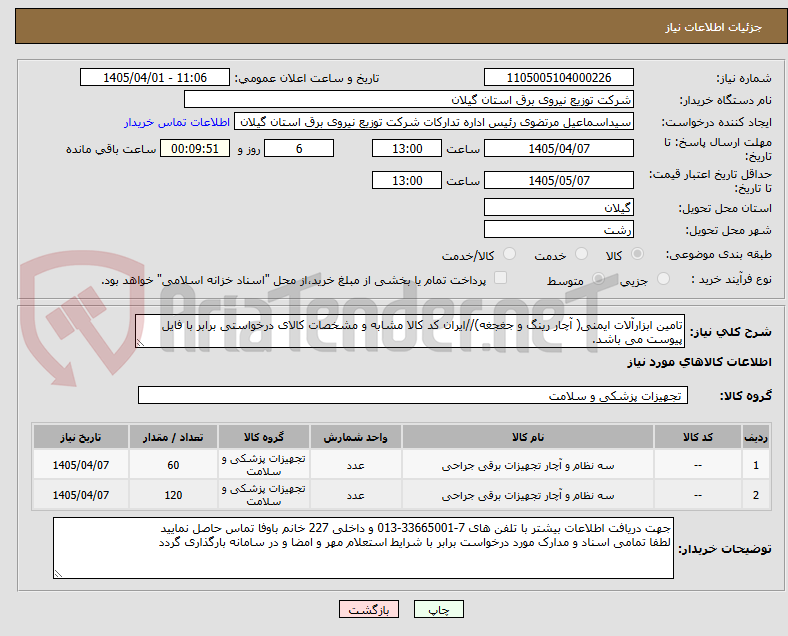Click the نام کالا column header

[x=528, y=437]
